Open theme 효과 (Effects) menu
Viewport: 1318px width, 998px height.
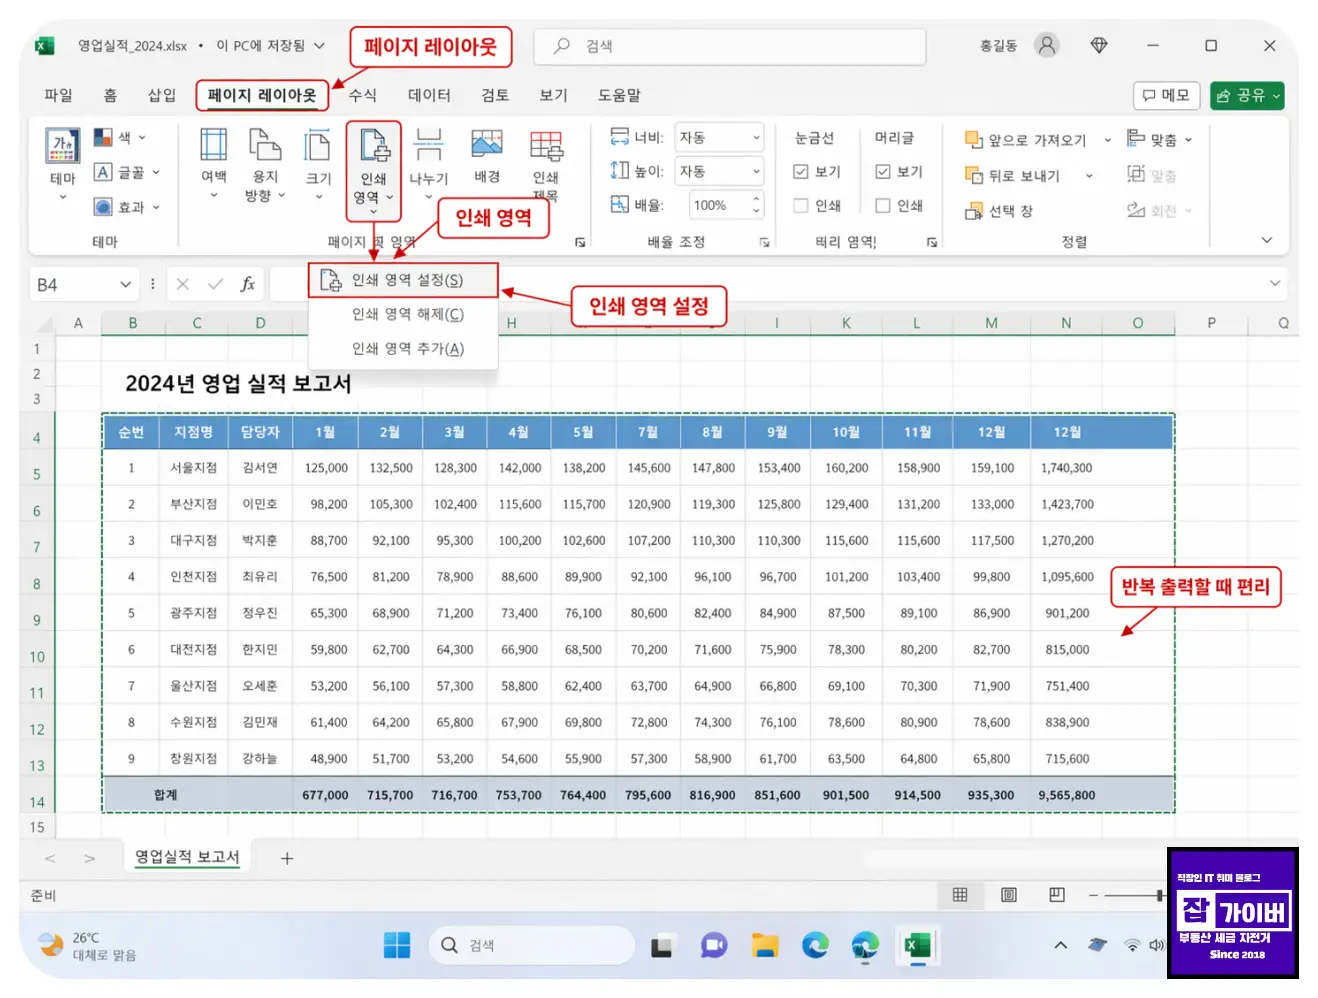(126, 207)
